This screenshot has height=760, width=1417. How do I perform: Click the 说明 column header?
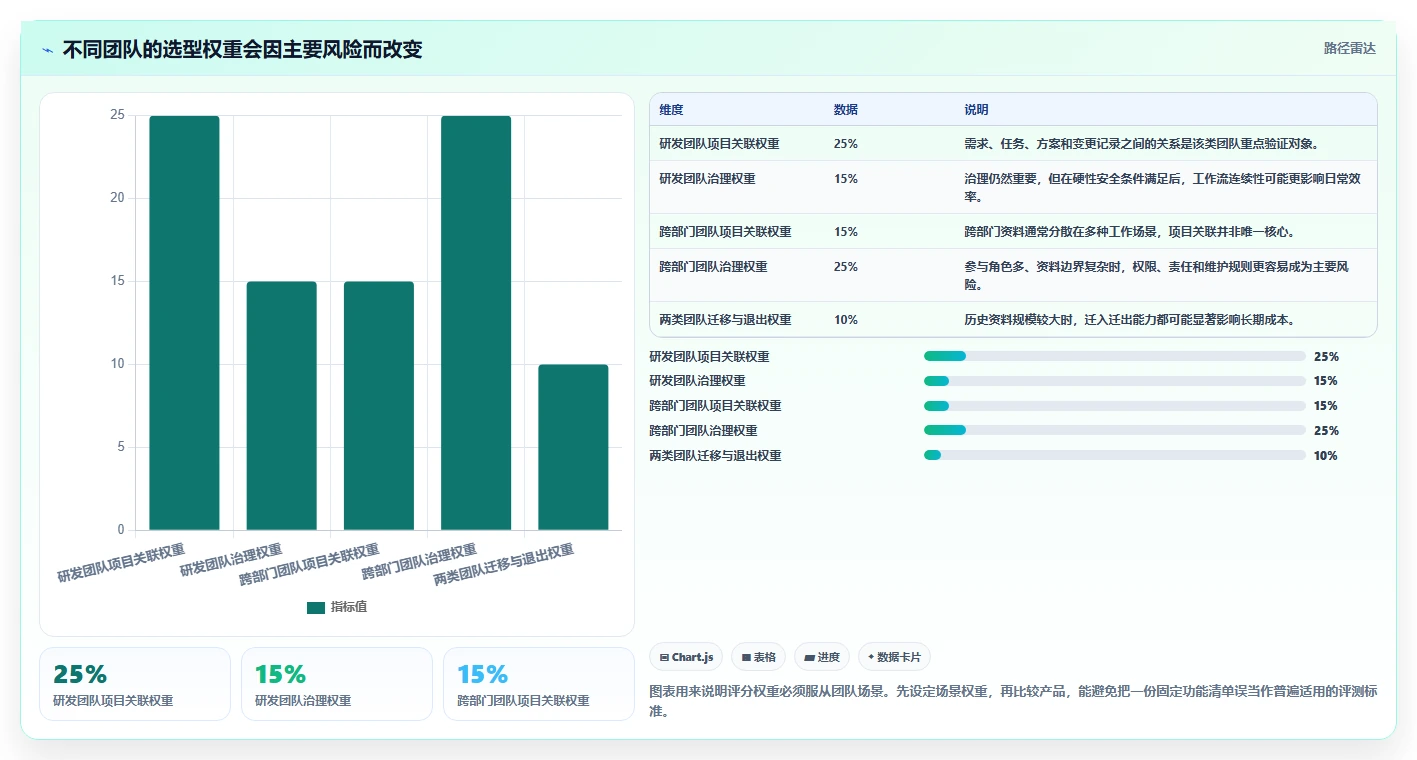point(976,110)
